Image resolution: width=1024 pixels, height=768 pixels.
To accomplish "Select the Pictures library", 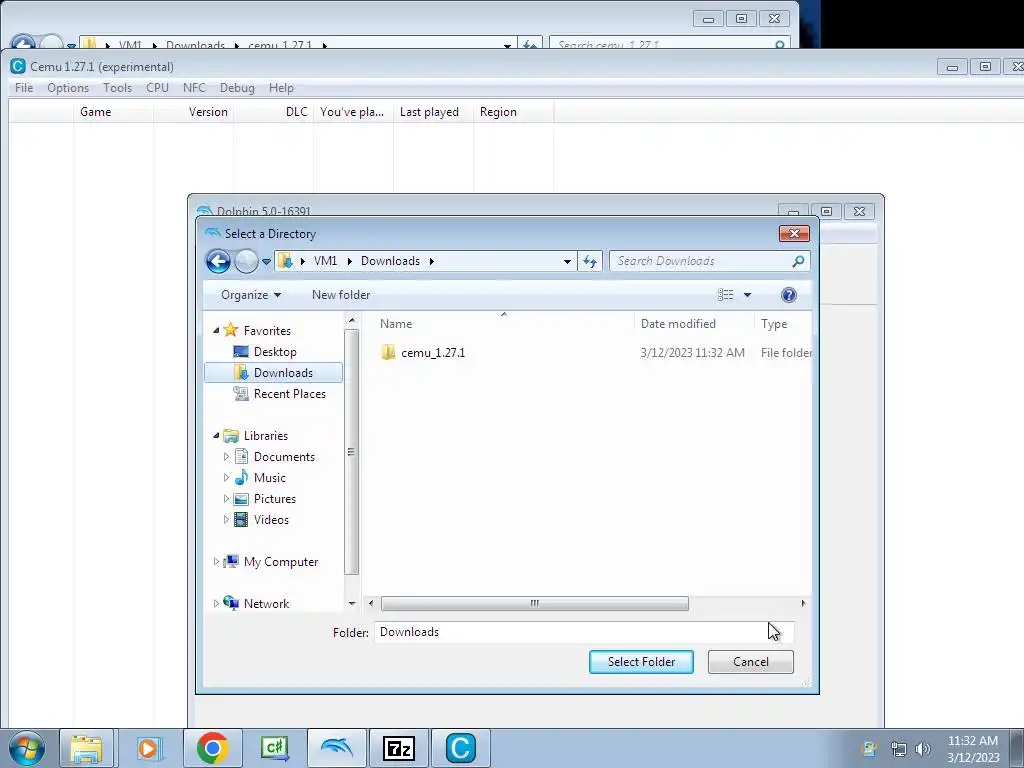I will pos(274,499).
